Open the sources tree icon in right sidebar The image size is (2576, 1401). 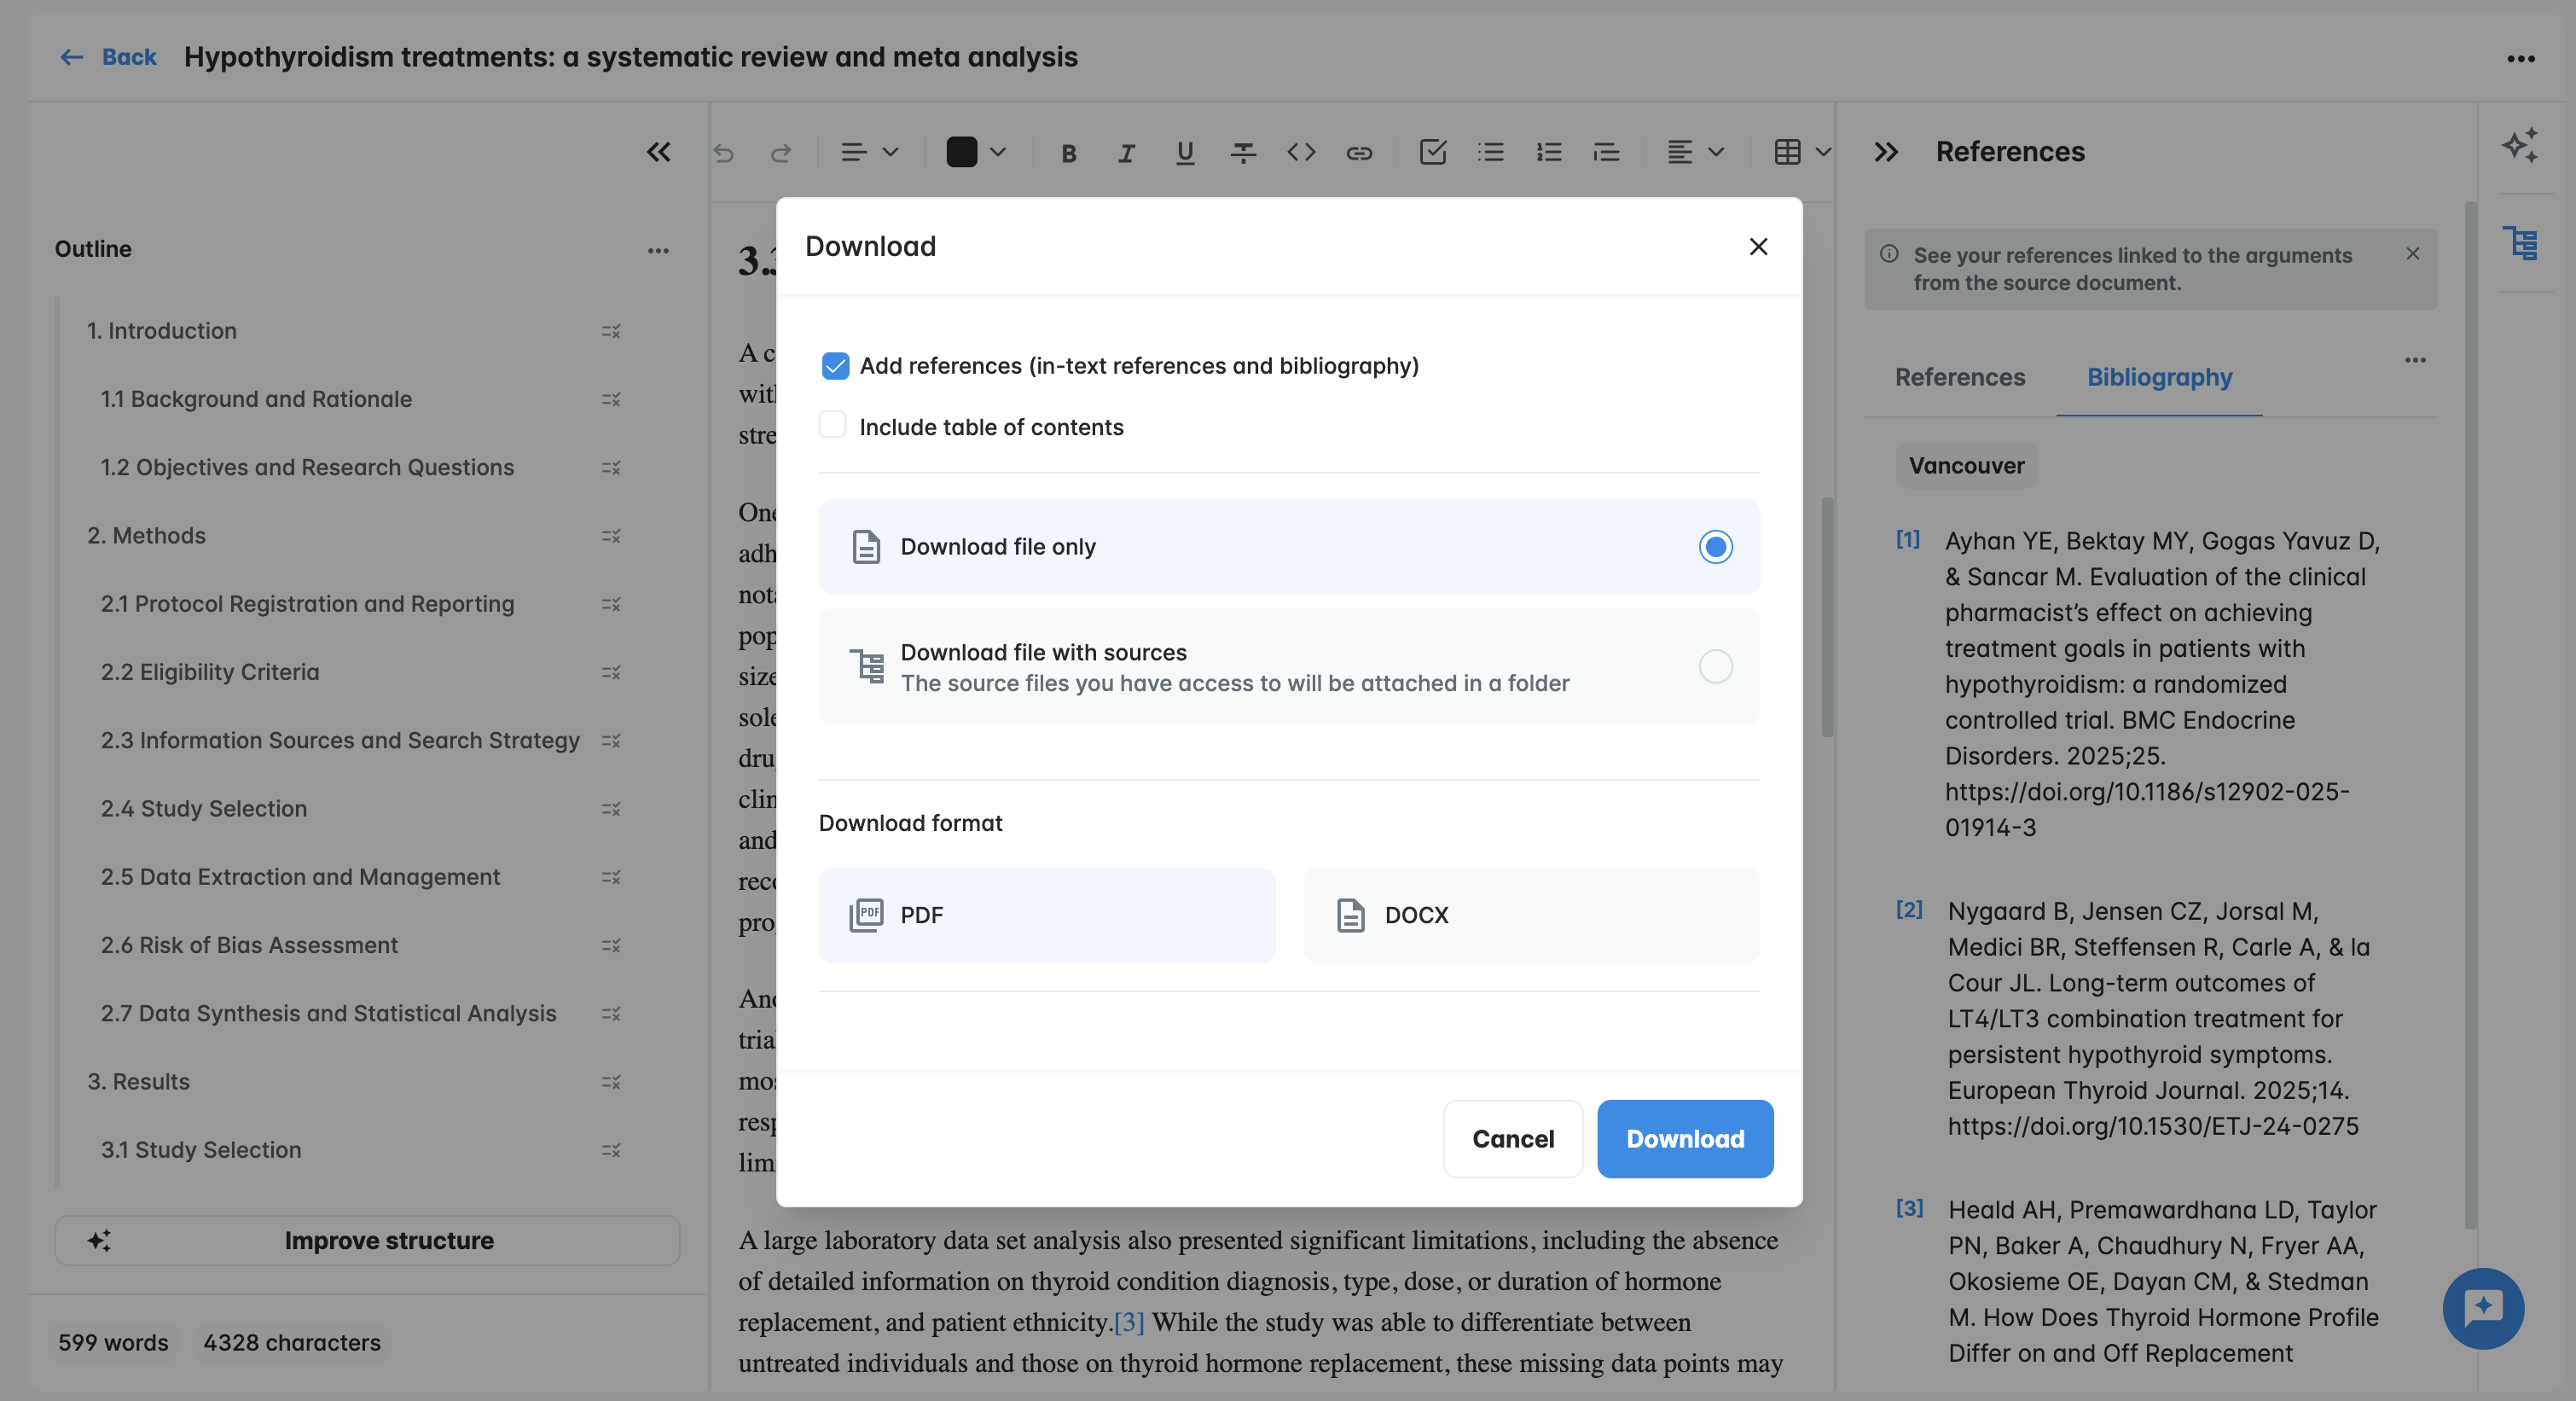2521,243
